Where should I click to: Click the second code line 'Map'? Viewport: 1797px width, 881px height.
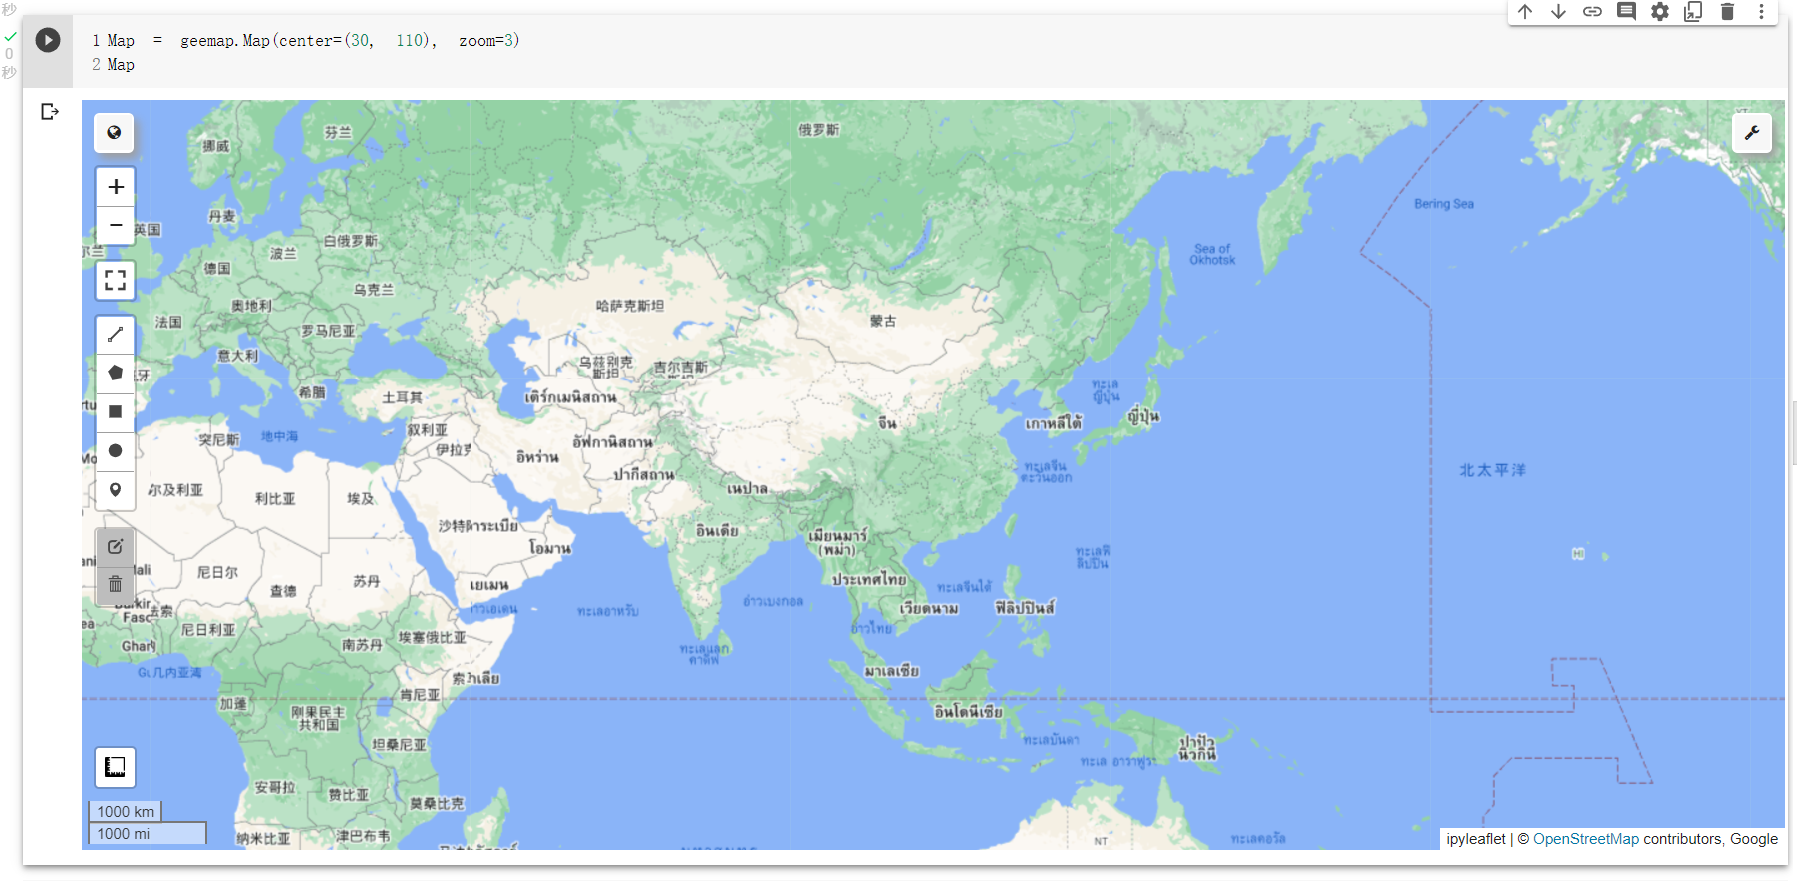tap(121, 64)
